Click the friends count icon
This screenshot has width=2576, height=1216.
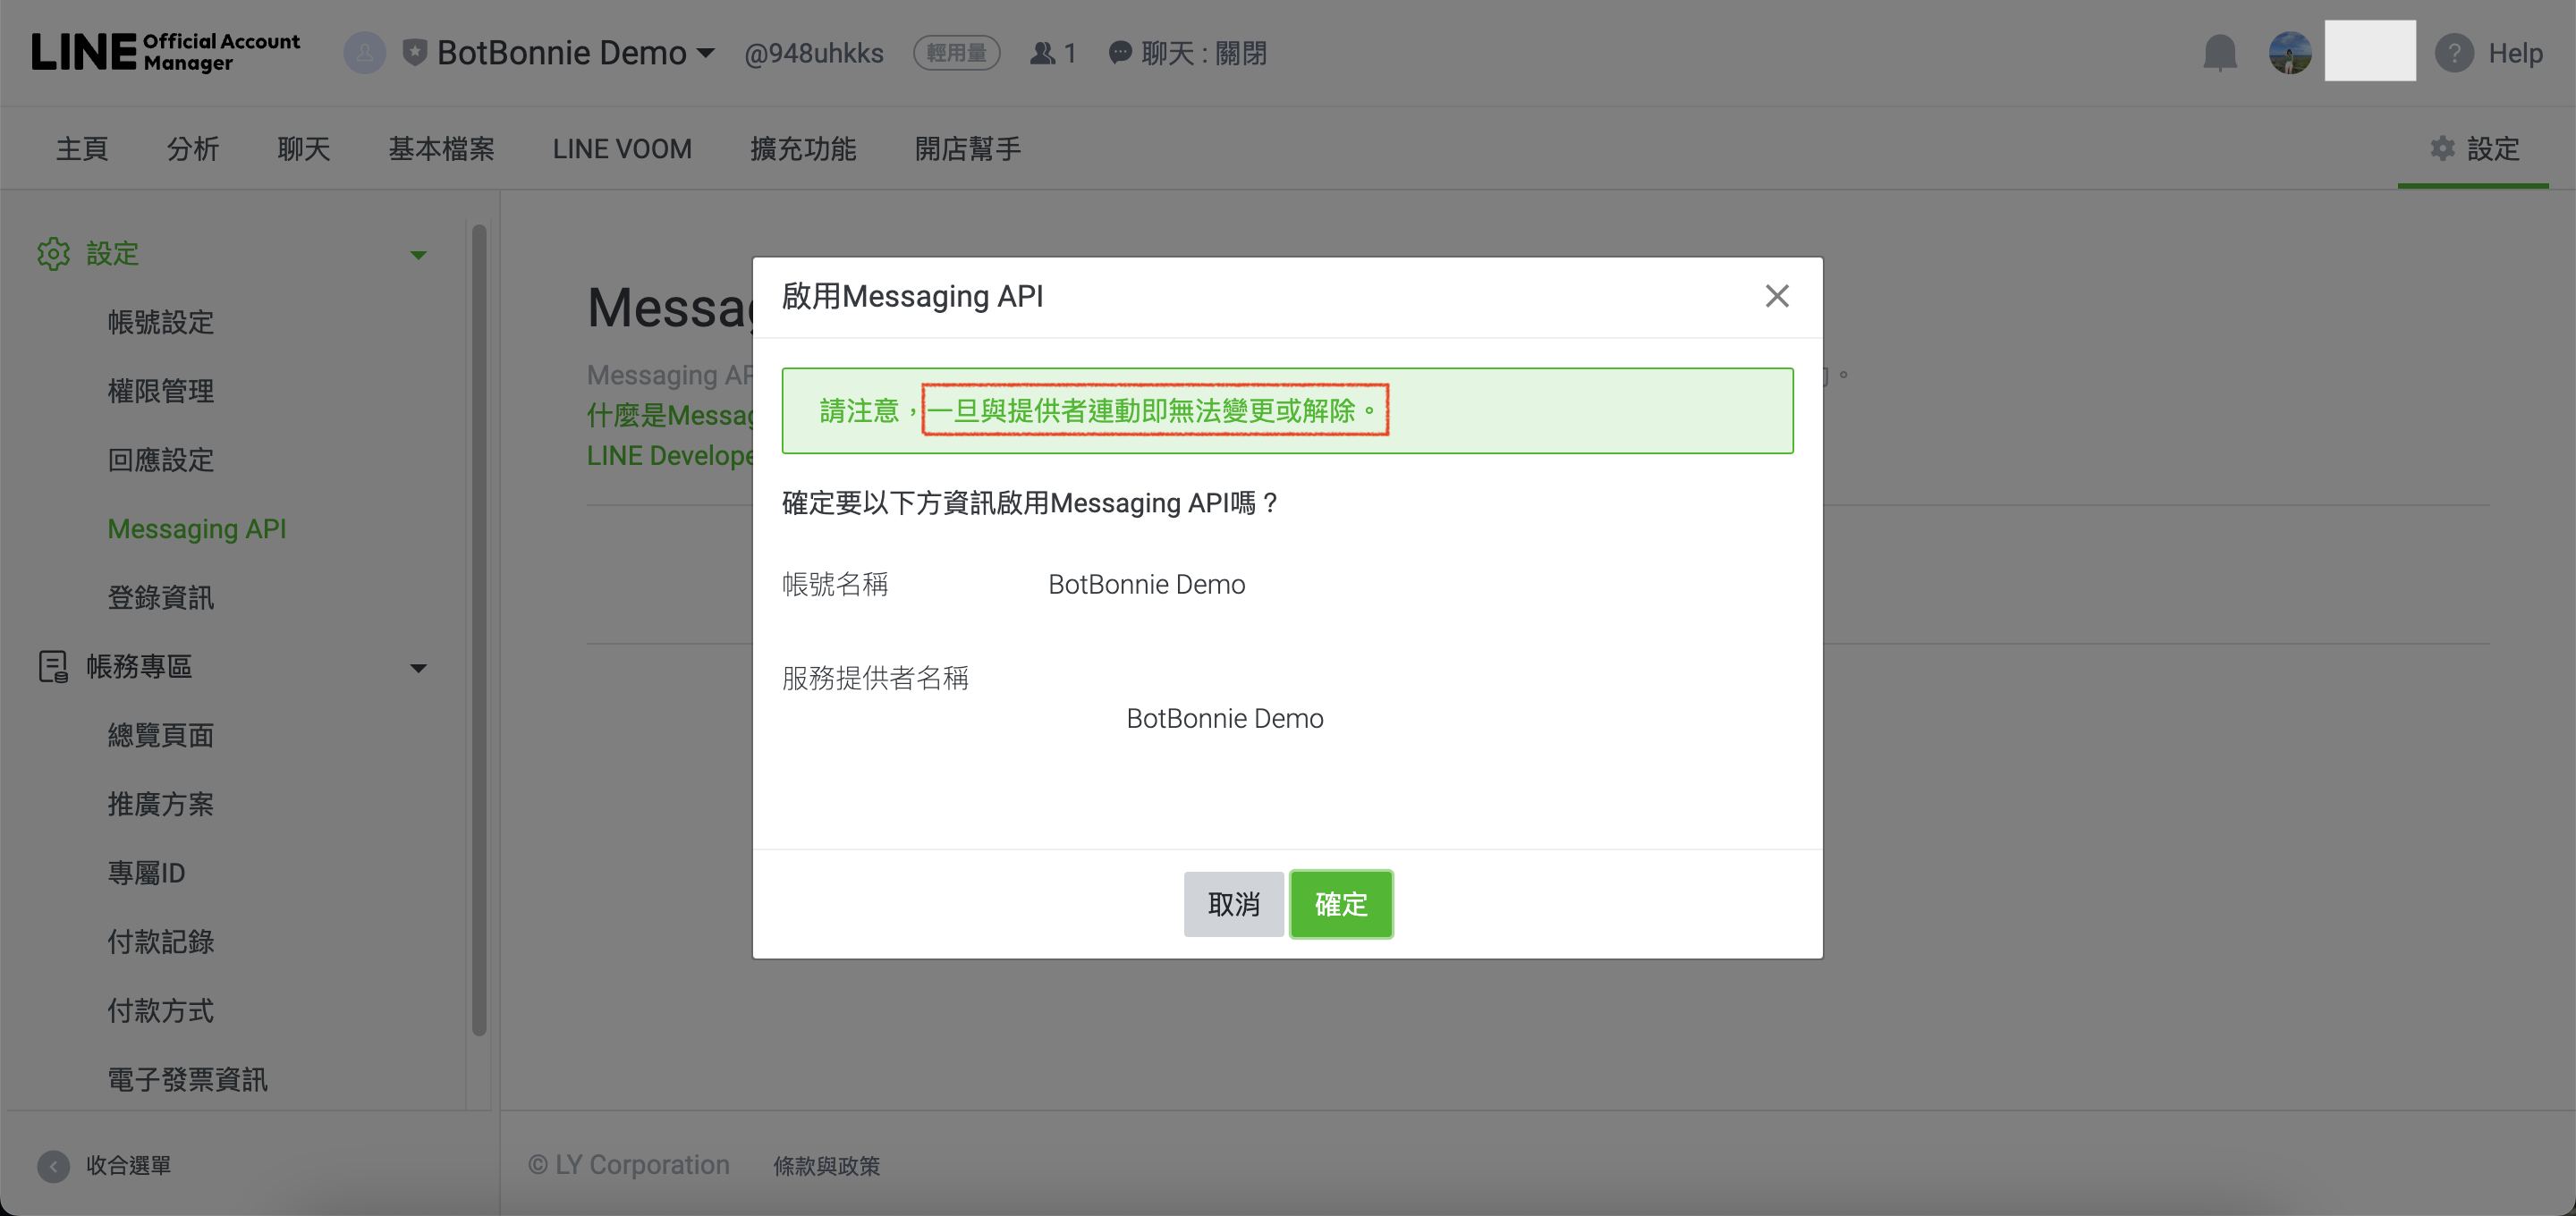[1042, 52]
